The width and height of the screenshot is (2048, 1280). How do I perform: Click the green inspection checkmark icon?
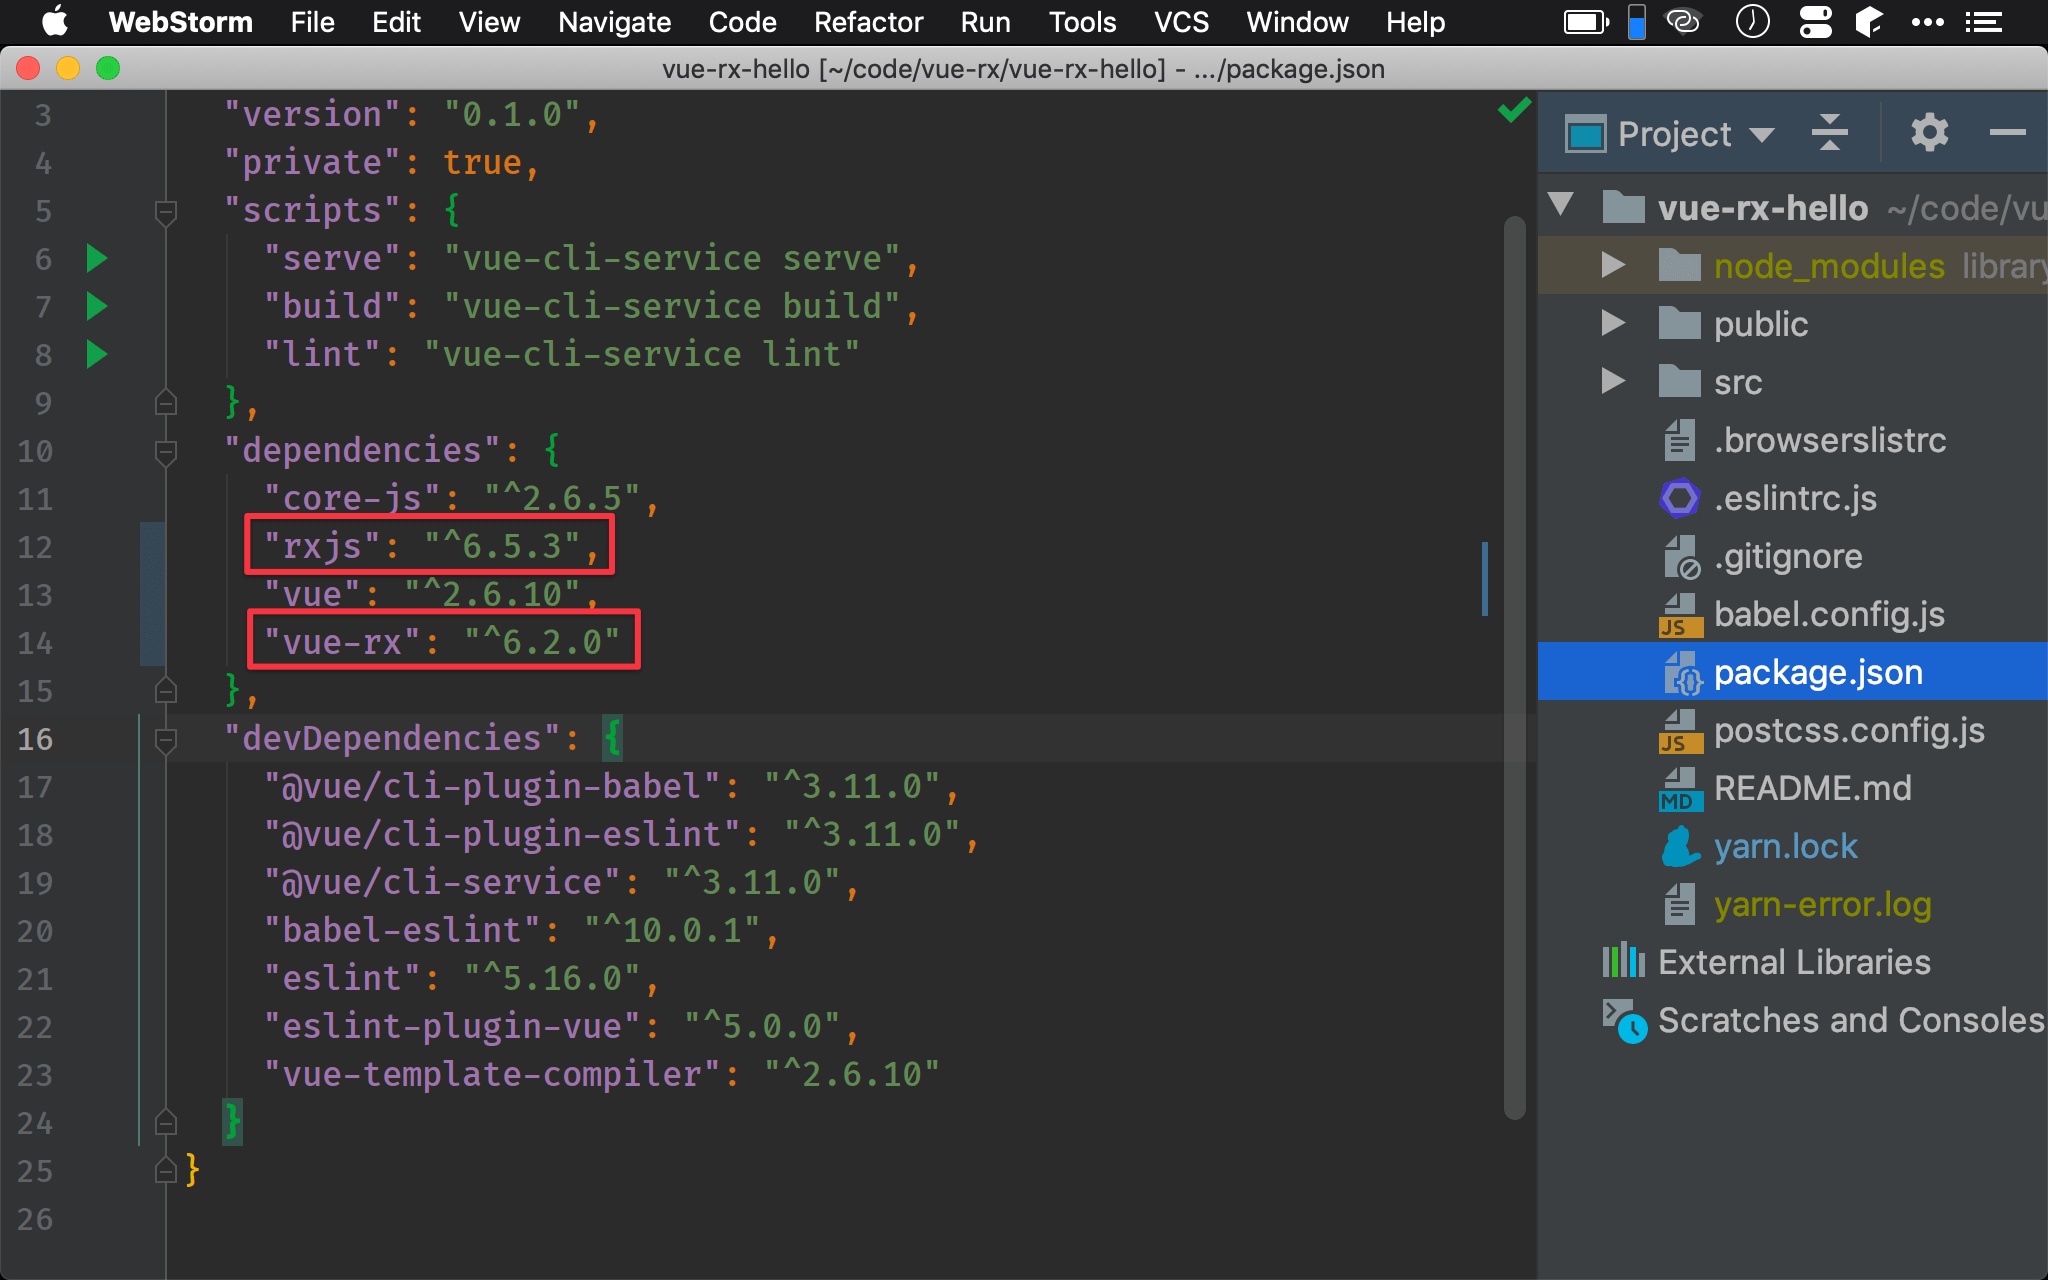coord(1515,110)
